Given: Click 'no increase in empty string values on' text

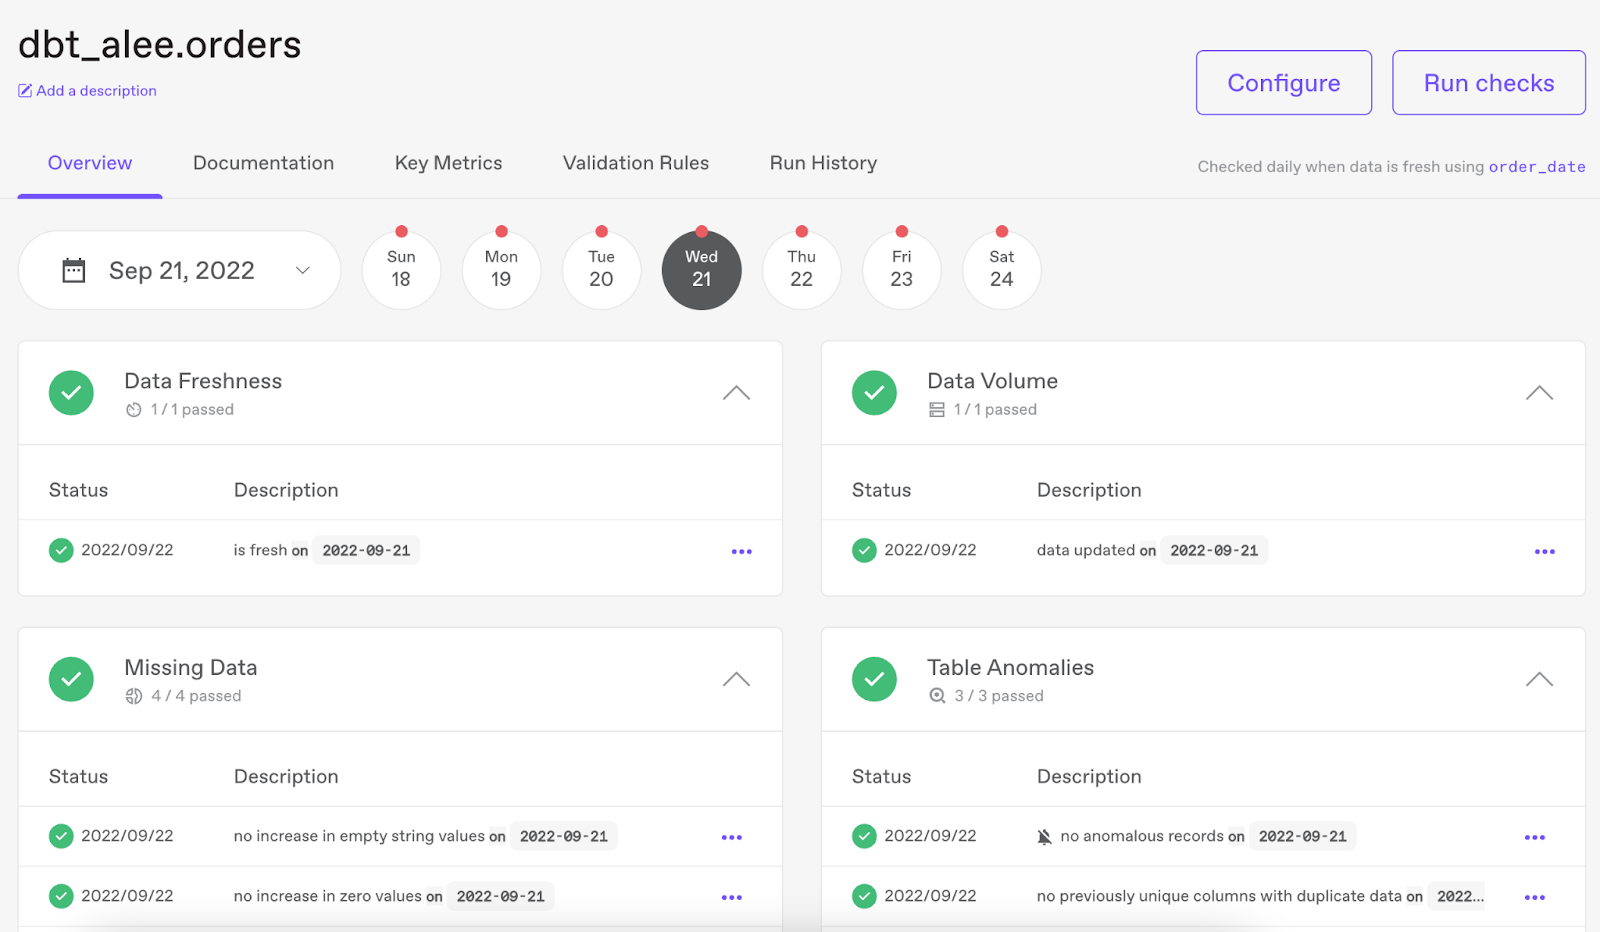Looking at the screenshot, I should [370, 836].
